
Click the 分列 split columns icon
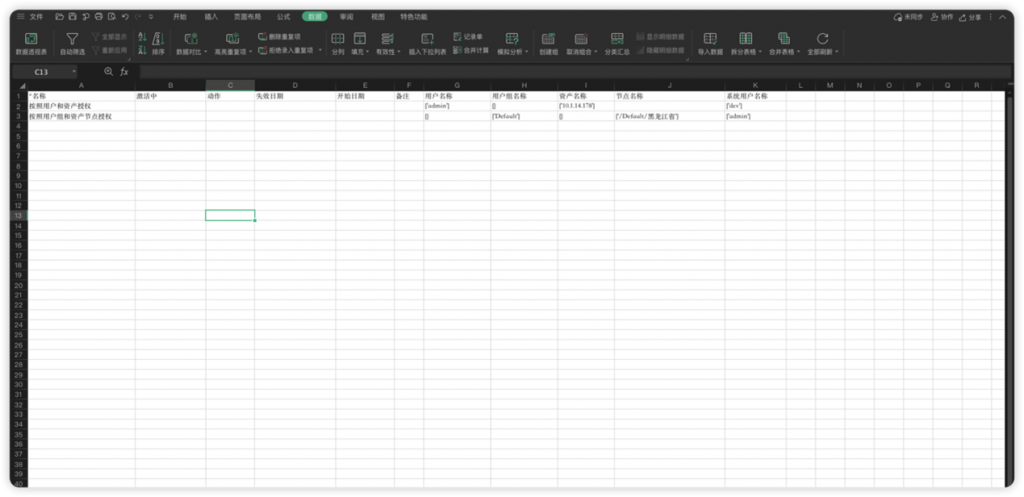[x=338, y=39]
